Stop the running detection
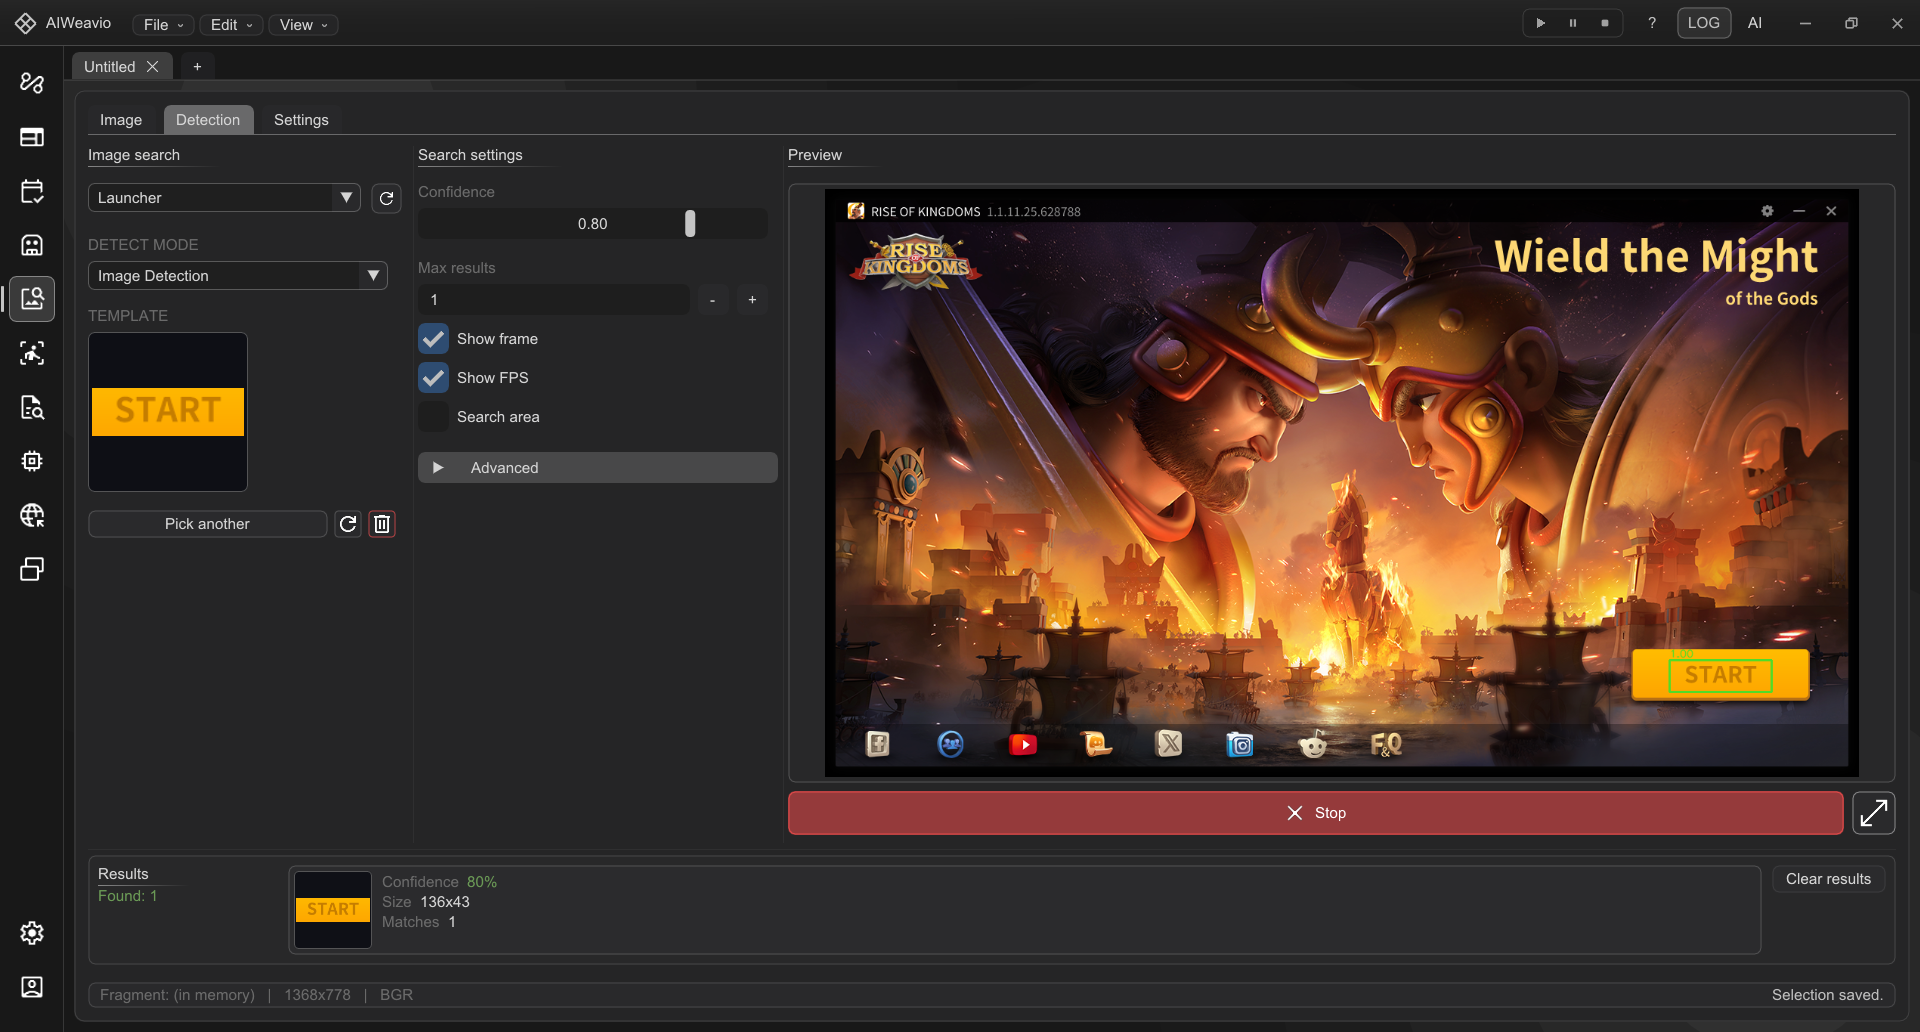The width and height of the screenshot is (1920, 1032). pos(1315,813)
